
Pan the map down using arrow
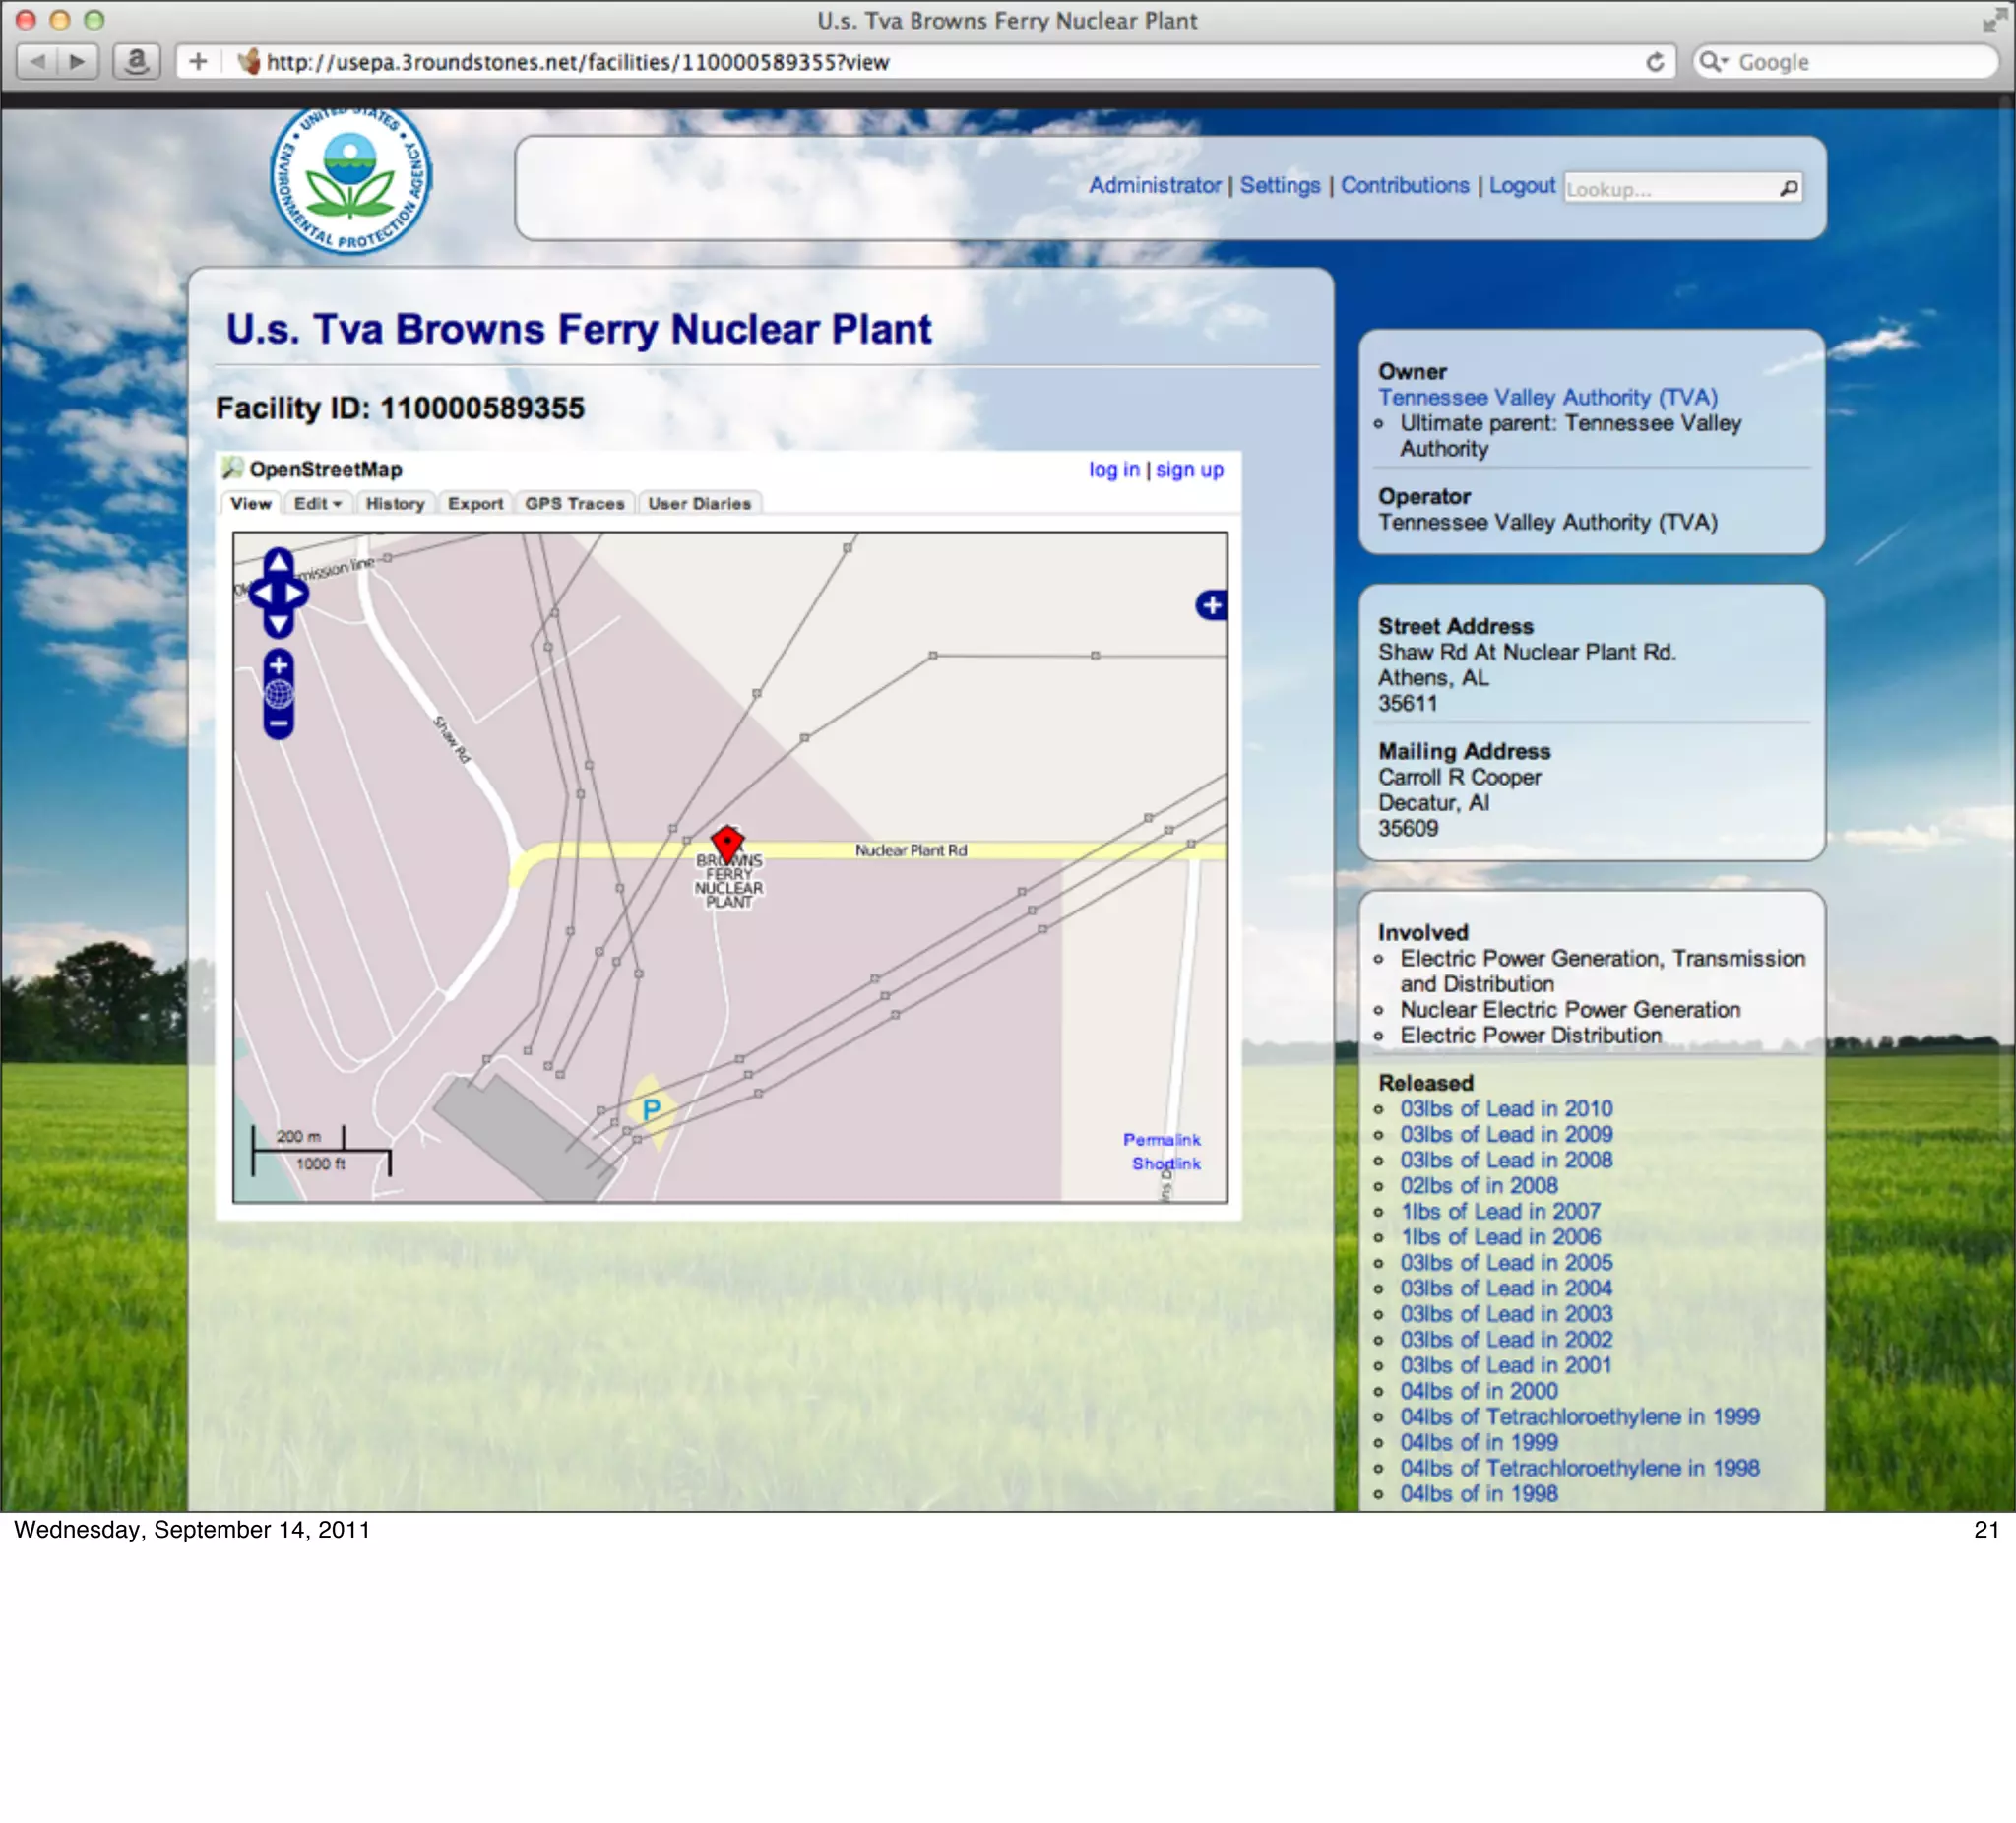(x=278, y=626)
